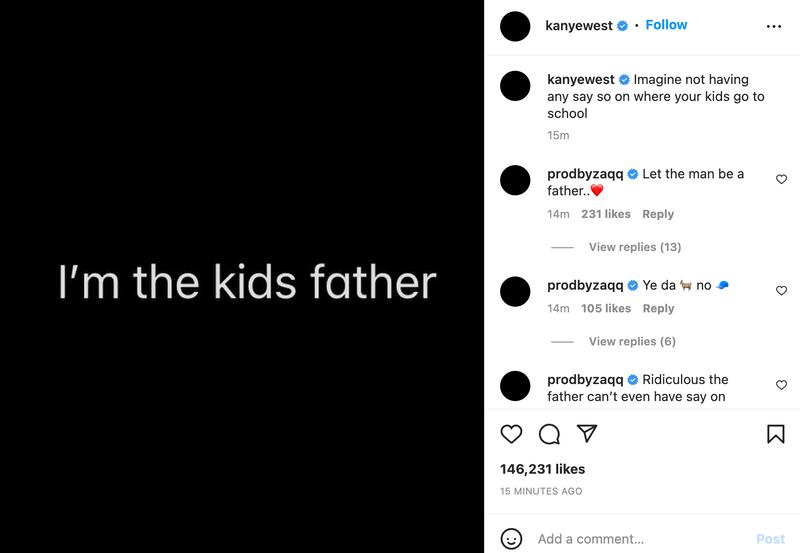
Task: Open emoji picker in comment box
Action: coord(511,538)
